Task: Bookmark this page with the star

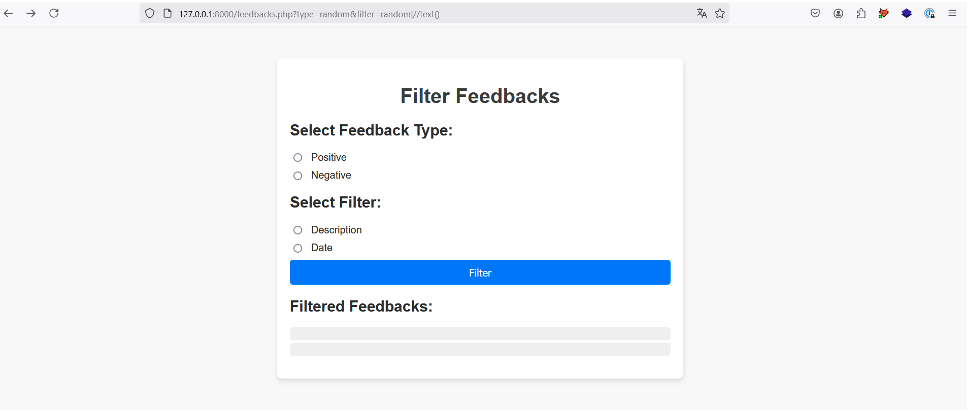Action: (720, 13)
